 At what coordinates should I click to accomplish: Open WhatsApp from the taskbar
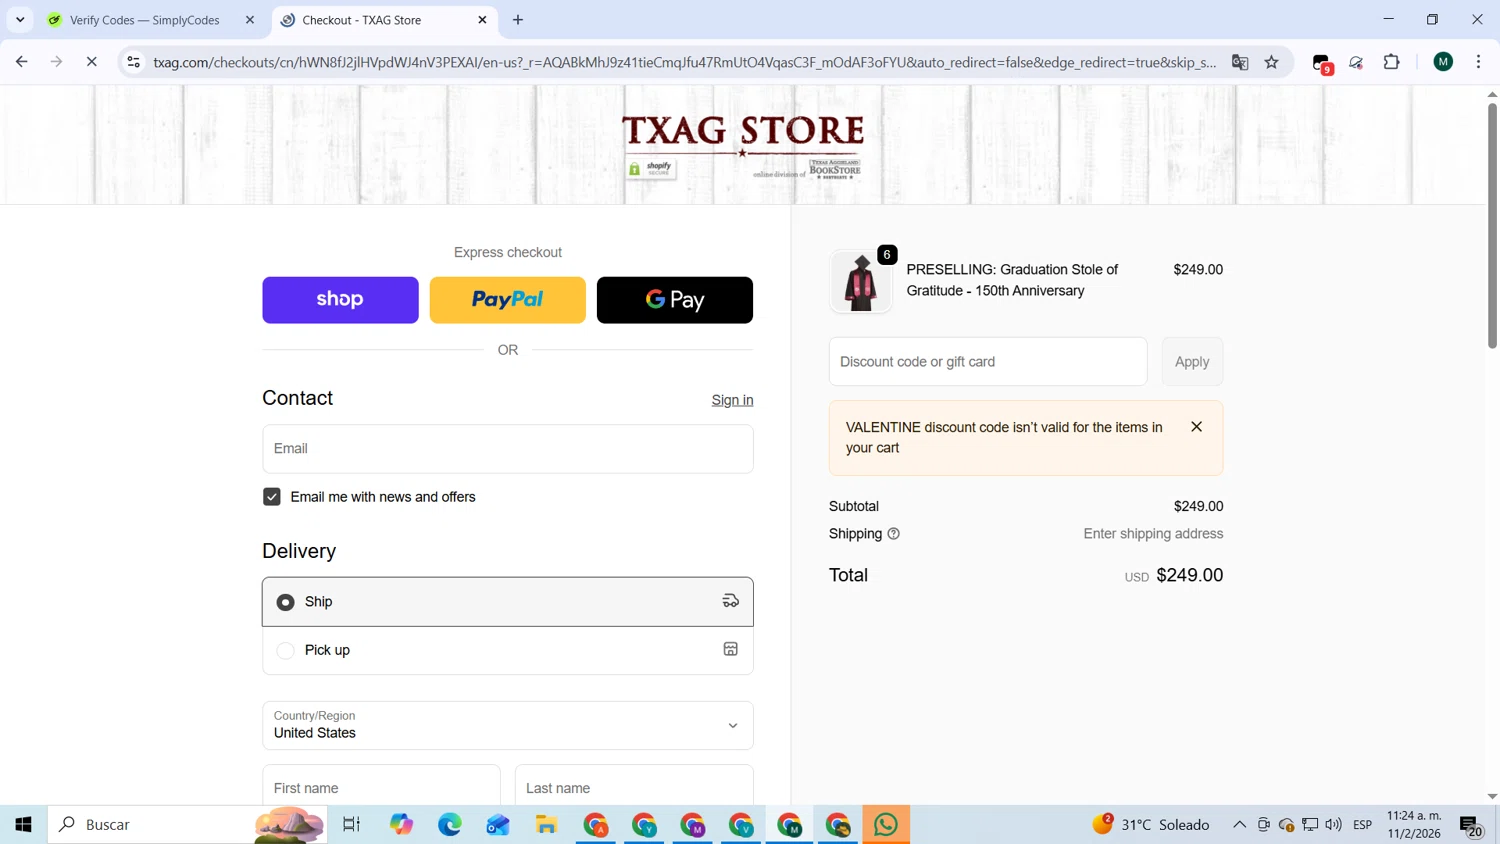[x=886, y=824]
